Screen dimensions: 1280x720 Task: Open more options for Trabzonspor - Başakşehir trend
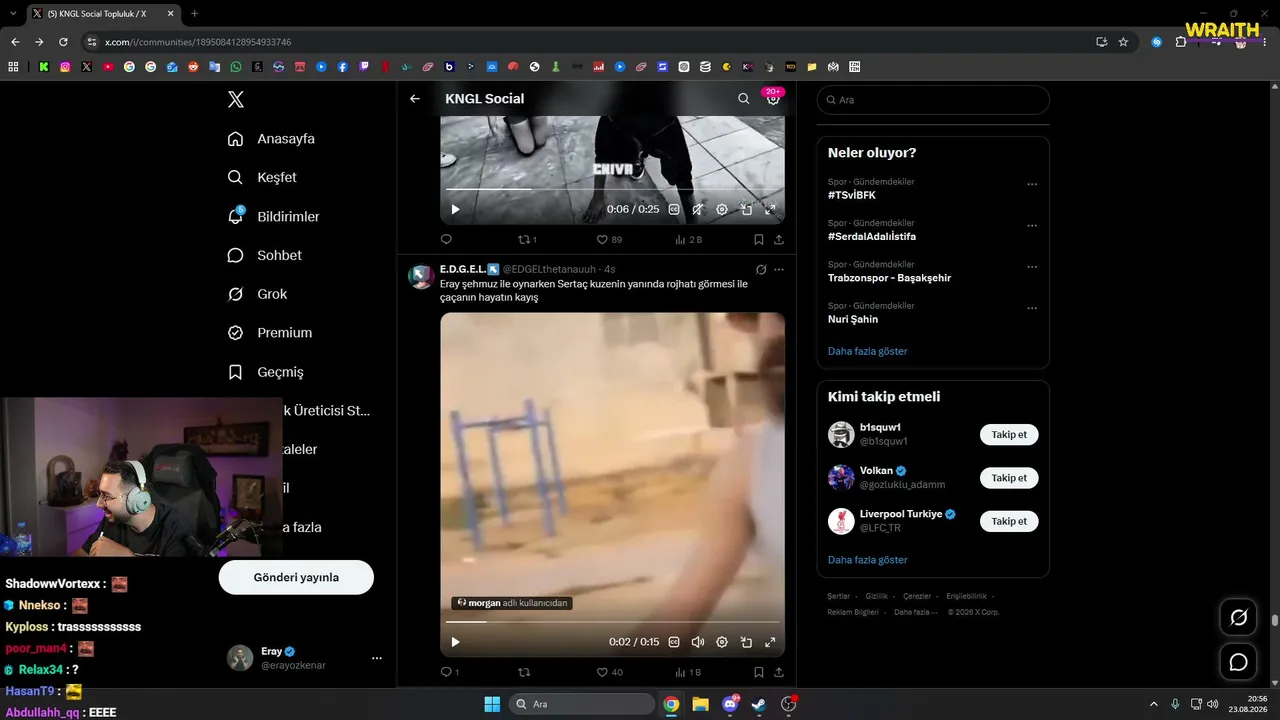[x=1032, y=267]
